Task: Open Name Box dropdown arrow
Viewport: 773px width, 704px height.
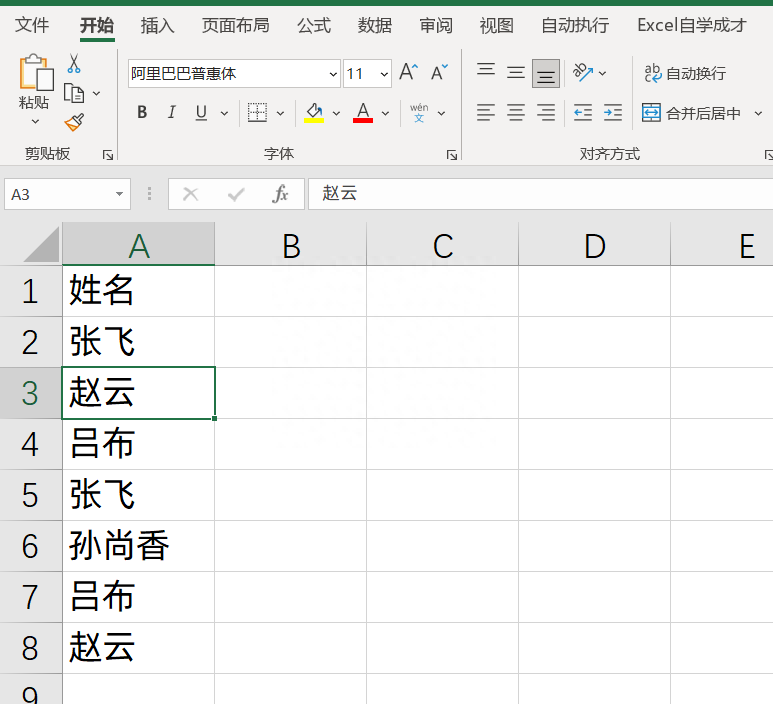Action: 119,194
